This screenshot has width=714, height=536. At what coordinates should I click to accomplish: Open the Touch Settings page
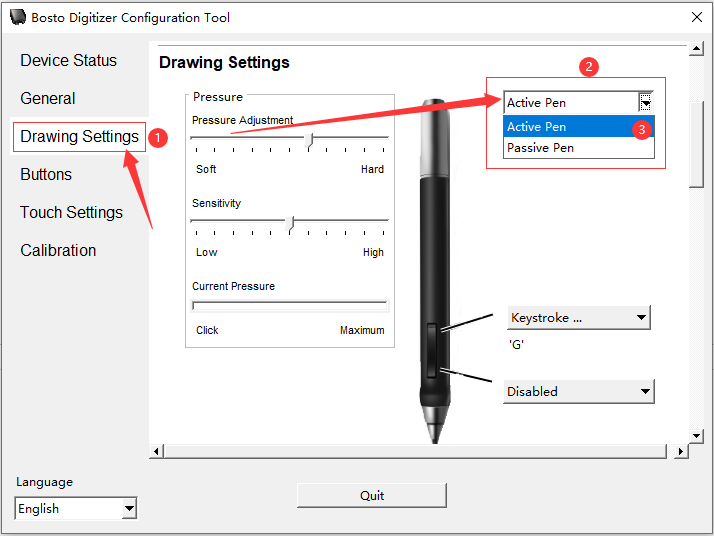click(71, 212)
